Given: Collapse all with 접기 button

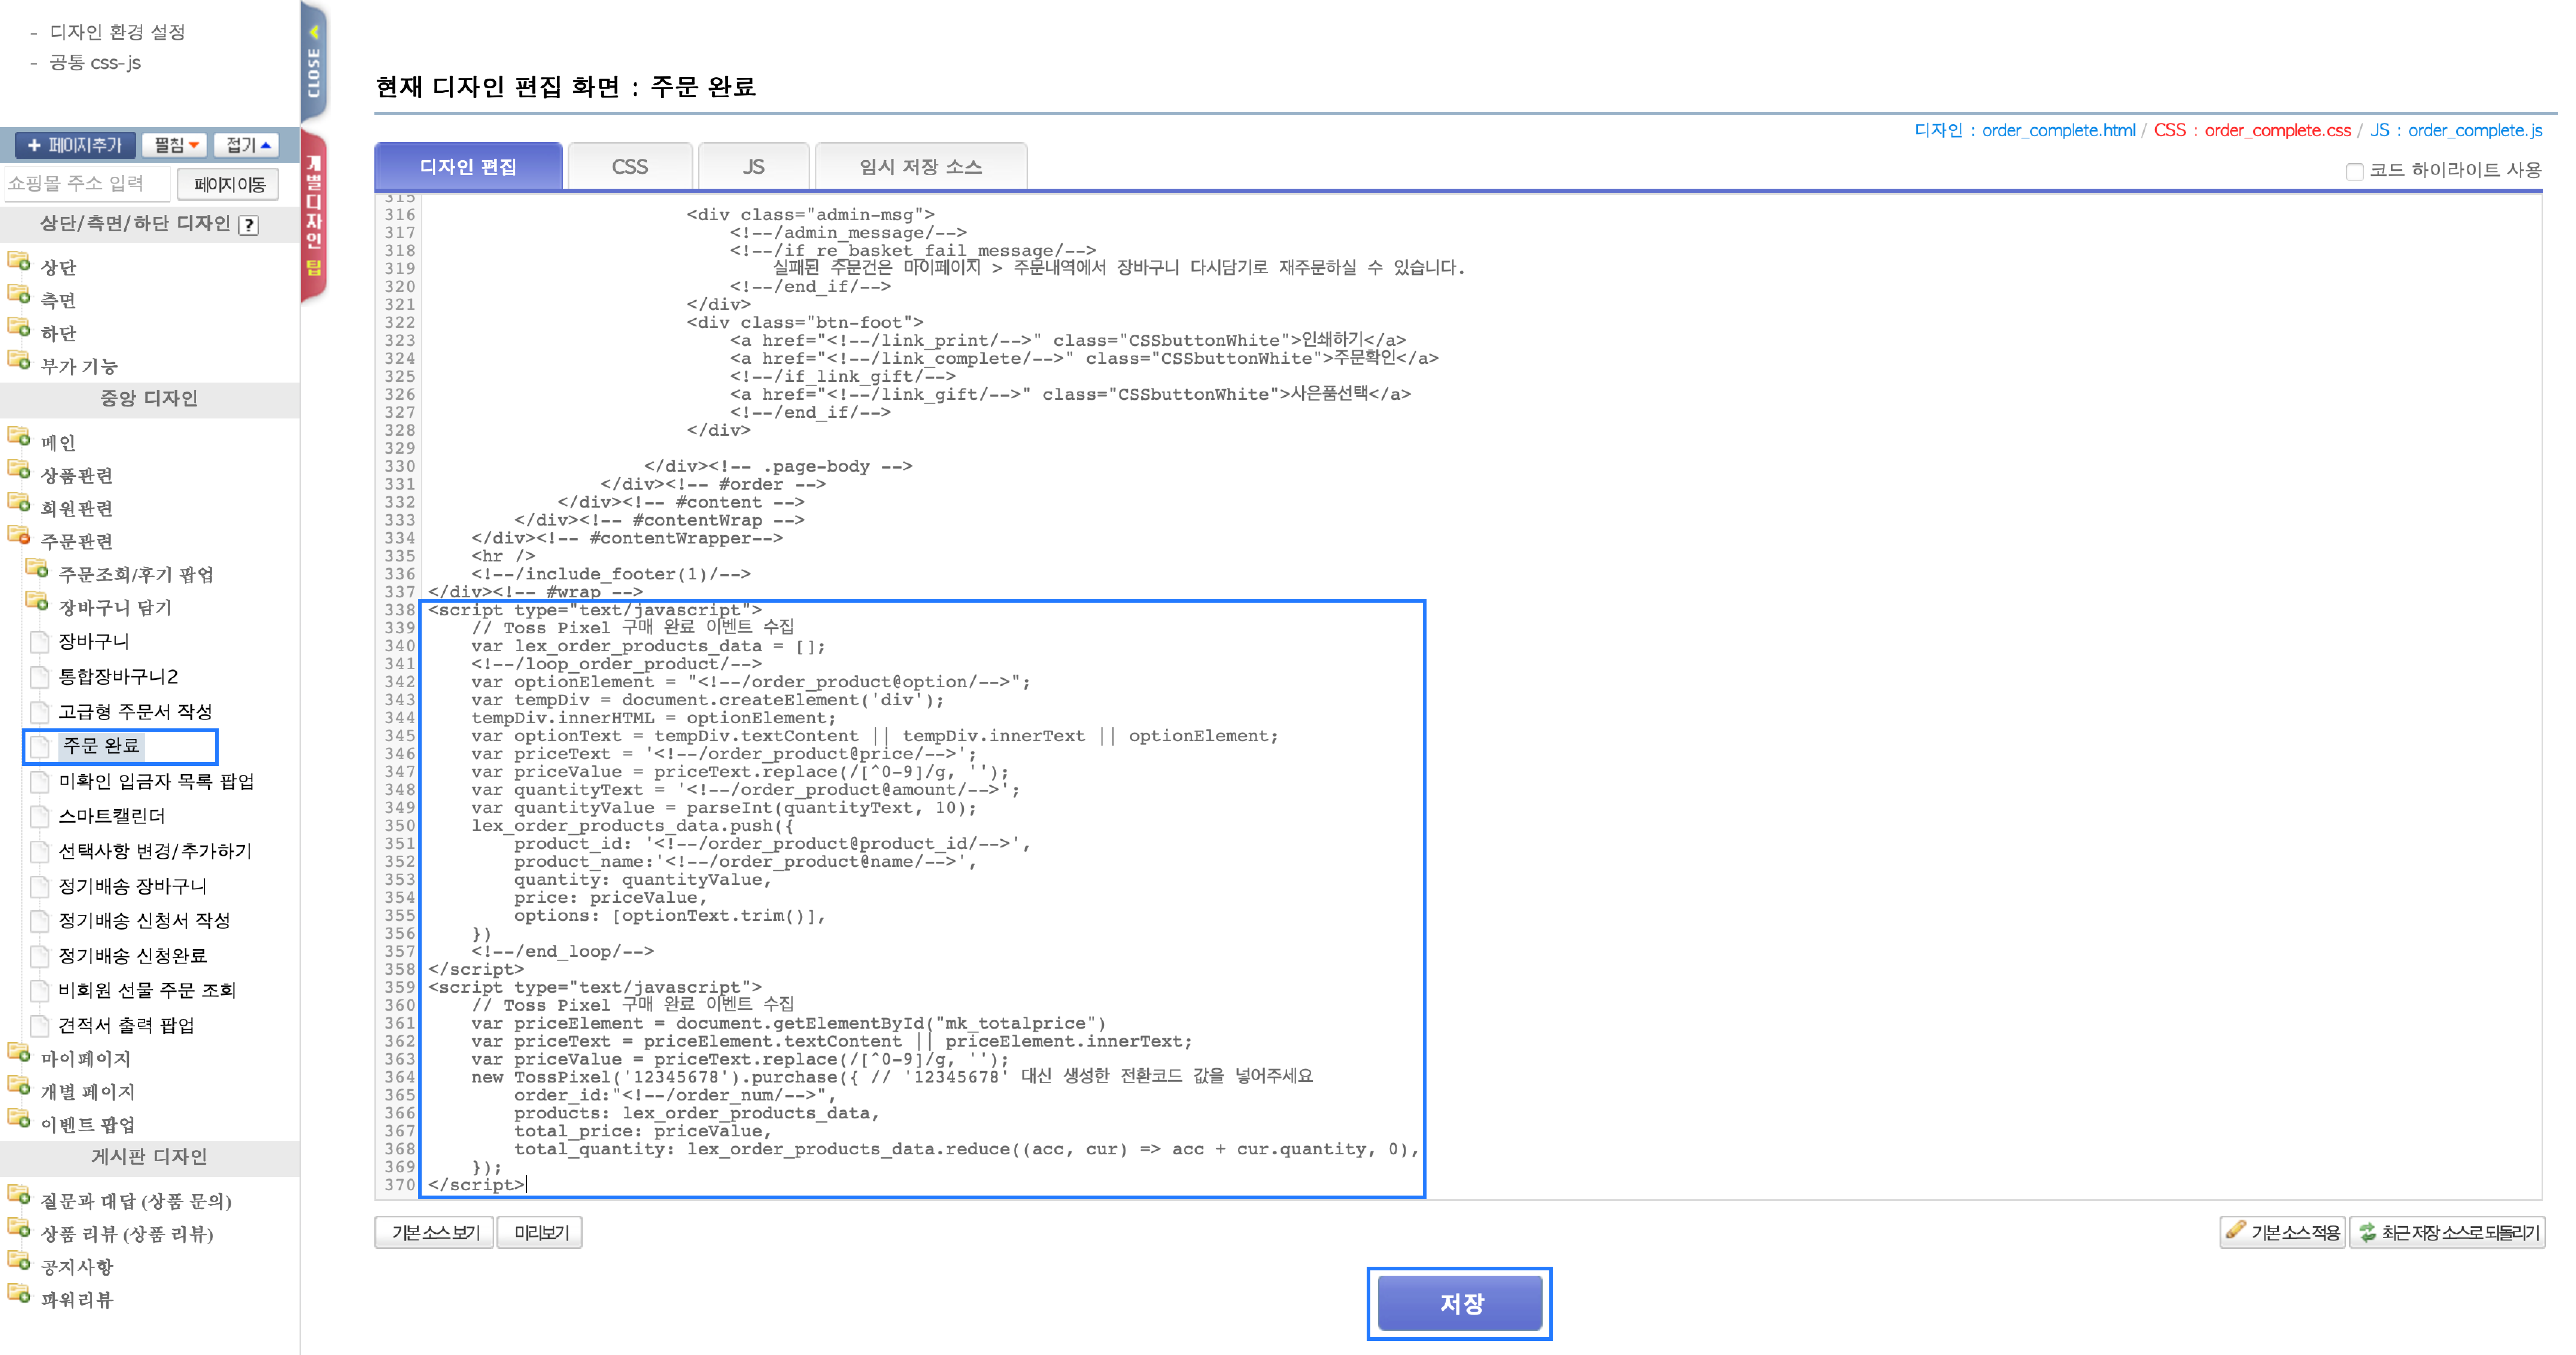Looking at the screenshot, I should pos(246,145).
